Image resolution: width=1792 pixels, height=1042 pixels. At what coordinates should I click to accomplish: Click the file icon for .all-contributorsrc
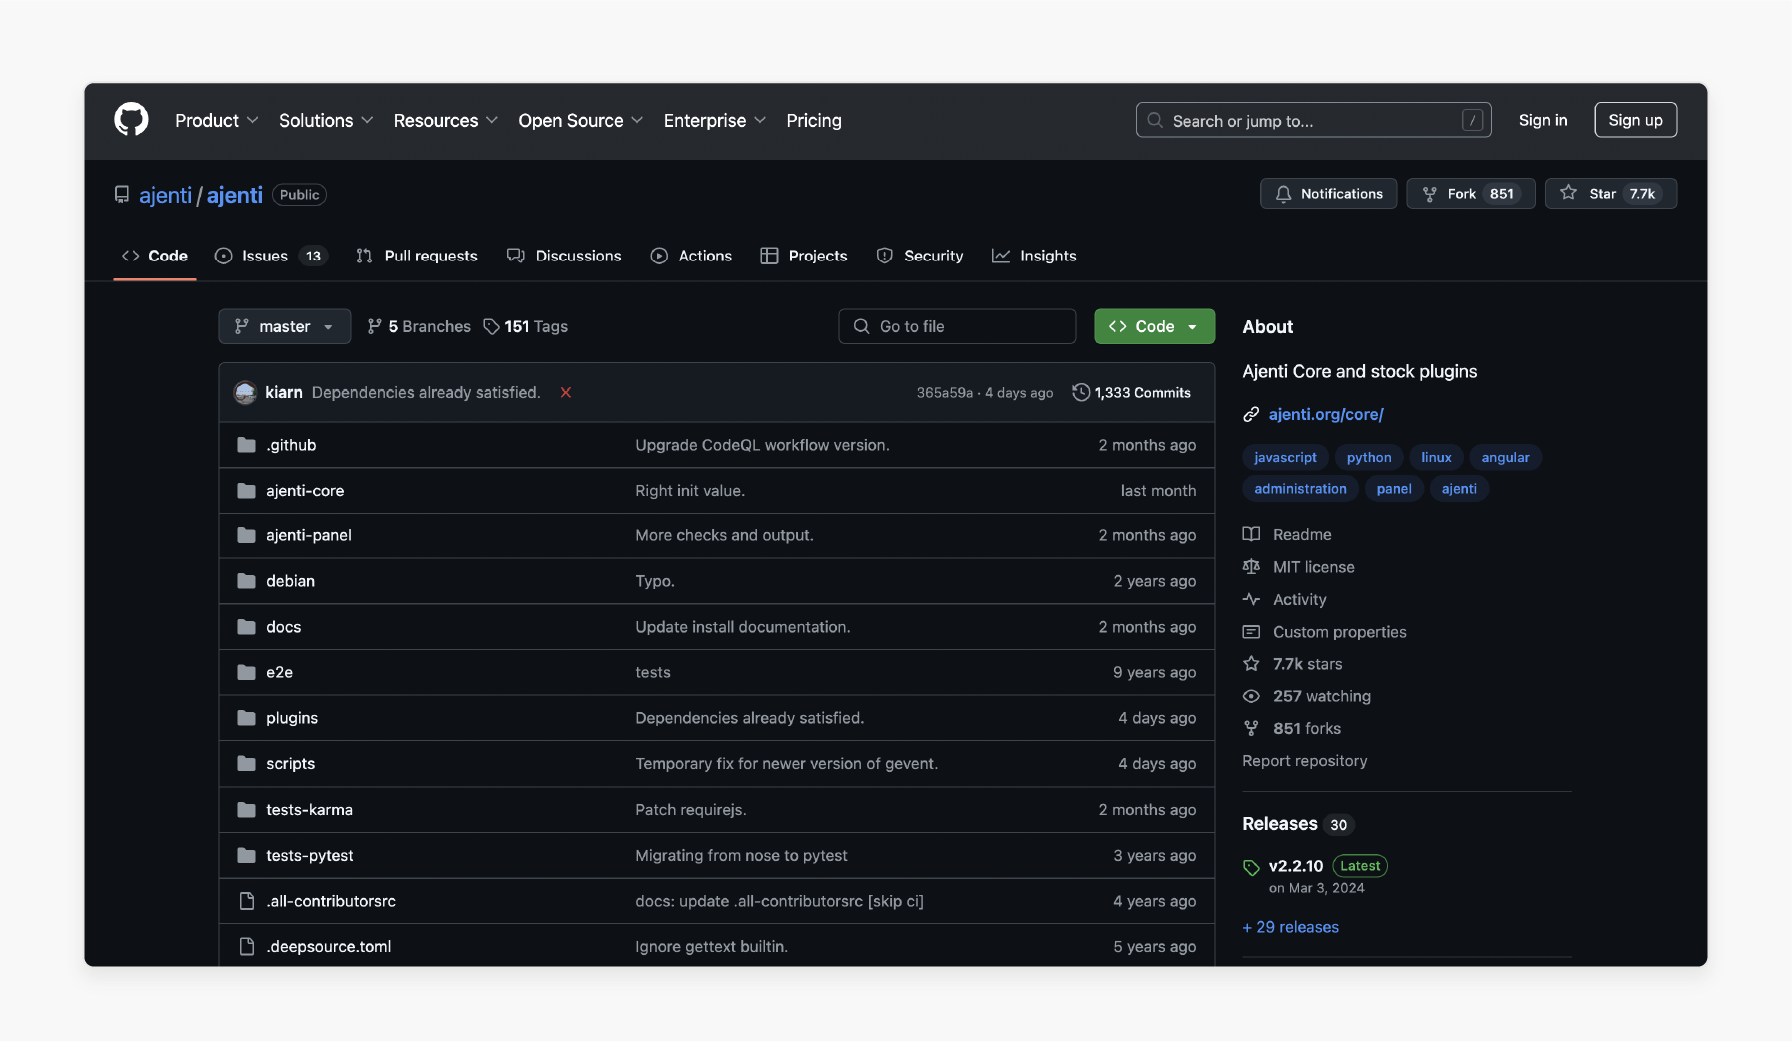pos(246,901)
